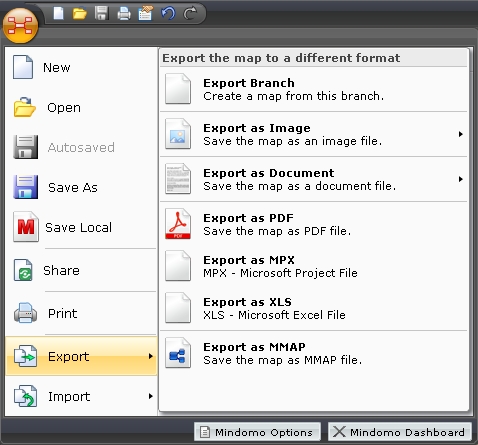Click the Export as Image title

(x=257, y=128)
